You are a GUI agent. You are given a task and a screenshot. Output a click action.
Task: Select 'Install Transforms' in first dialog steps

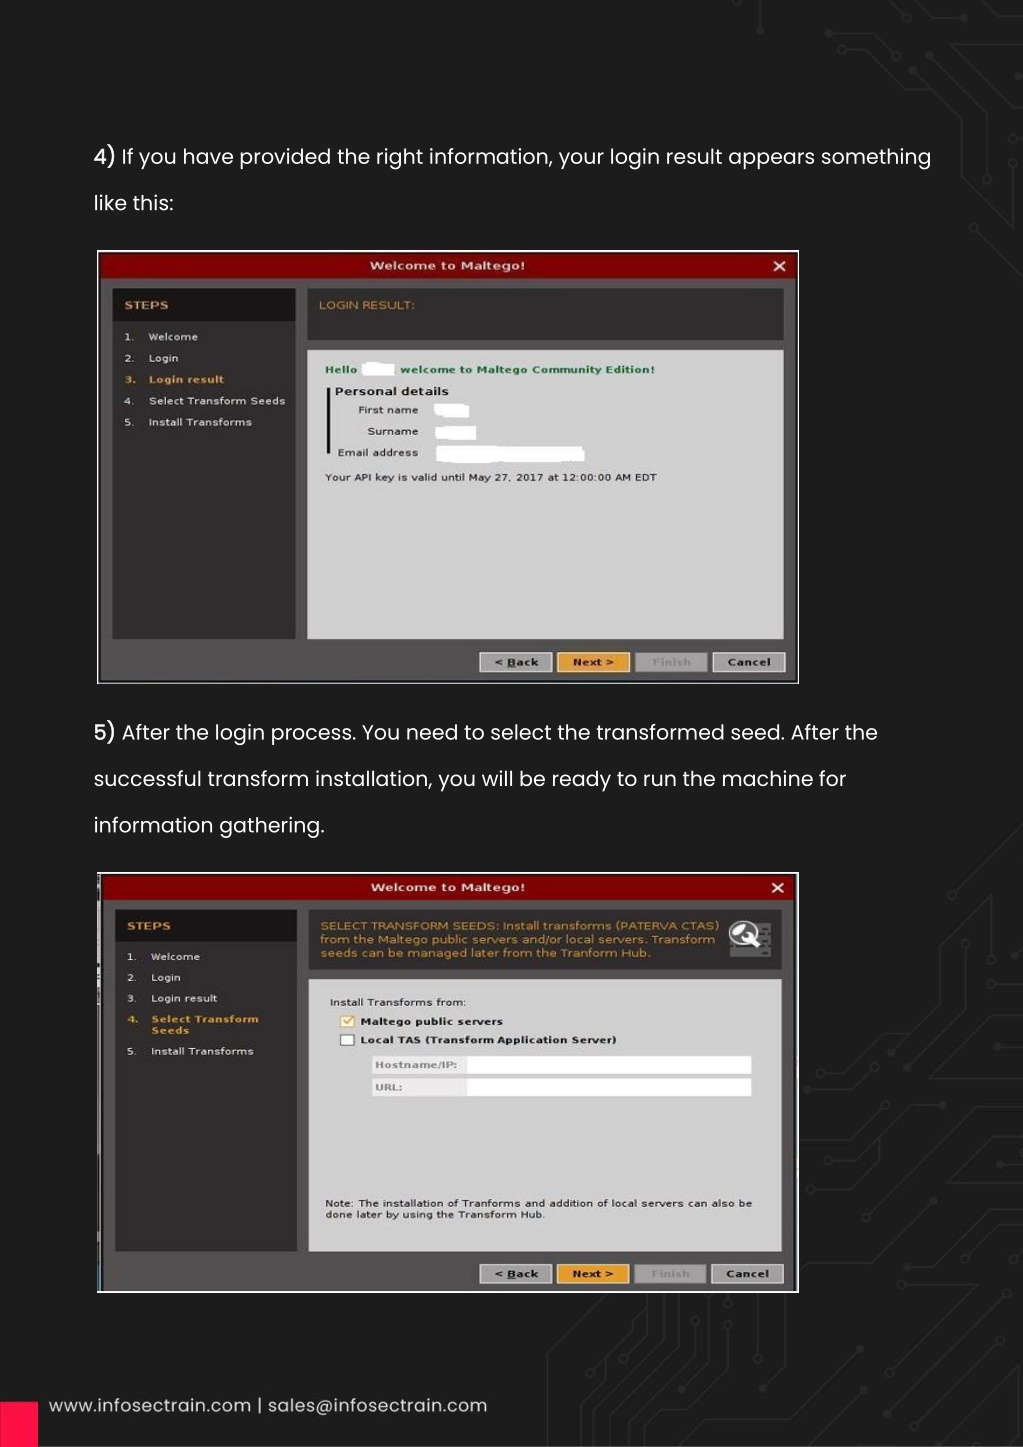200,423
